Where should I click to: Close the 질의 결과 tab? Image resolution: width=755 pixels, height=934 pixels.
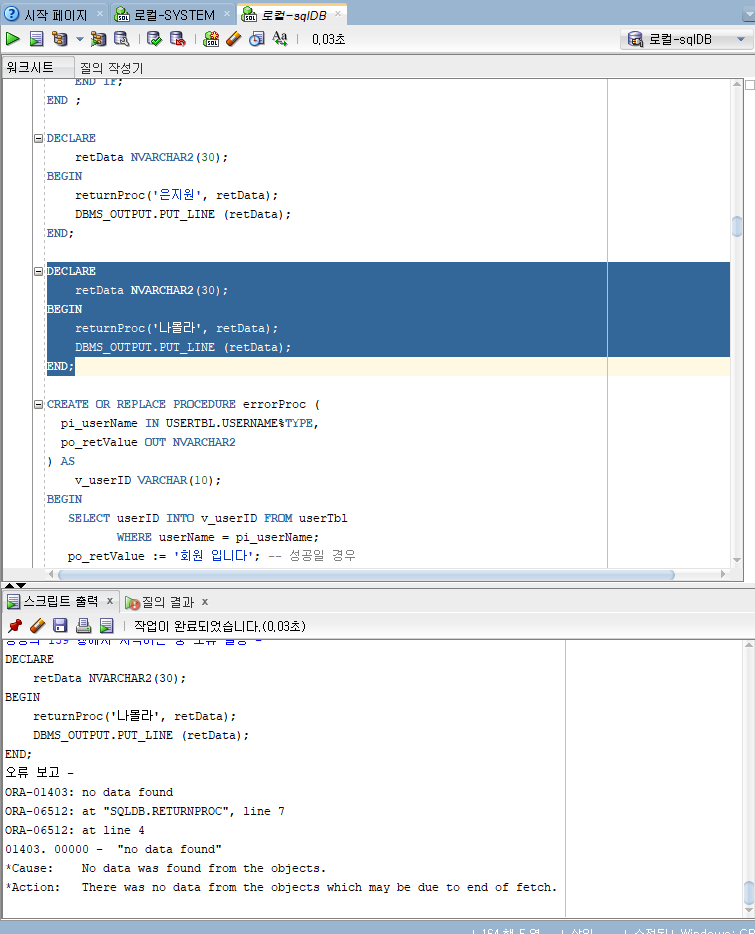tap(205, 602)
